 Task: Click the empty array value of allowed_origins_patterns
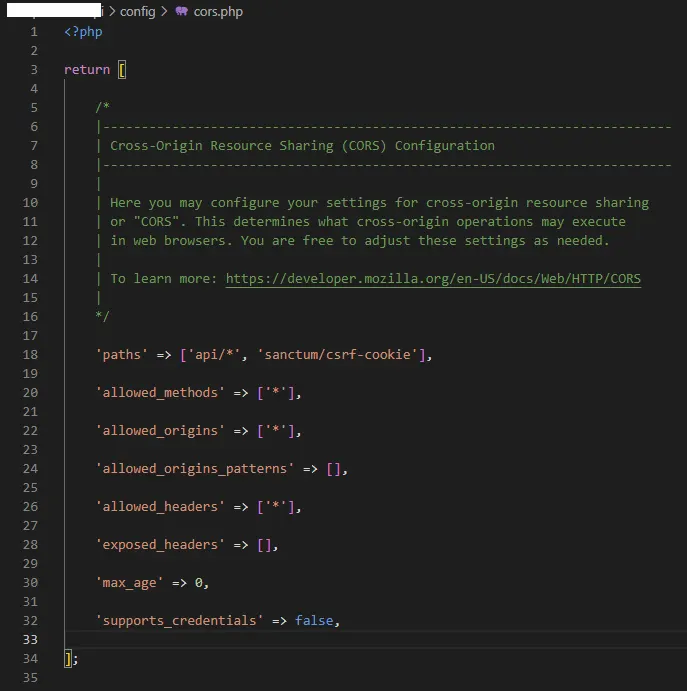334,469
